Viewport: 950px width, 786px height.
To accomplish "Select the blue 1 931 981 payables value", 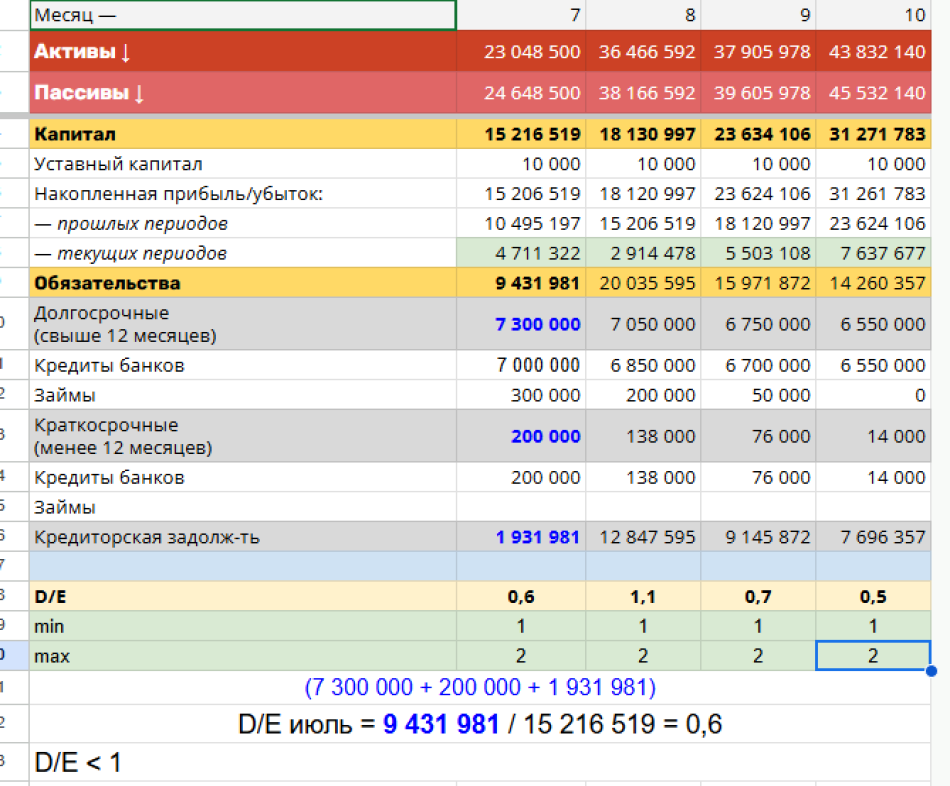I will pyautogui.click(x=537, y=537).
